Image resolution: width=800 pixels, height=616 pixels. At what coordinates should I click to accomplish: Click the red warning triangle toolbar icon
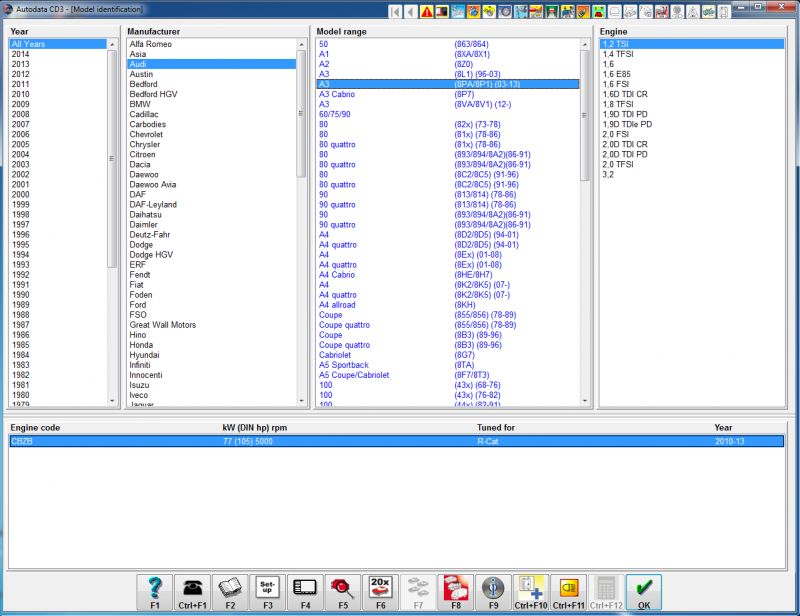(427, 11)
